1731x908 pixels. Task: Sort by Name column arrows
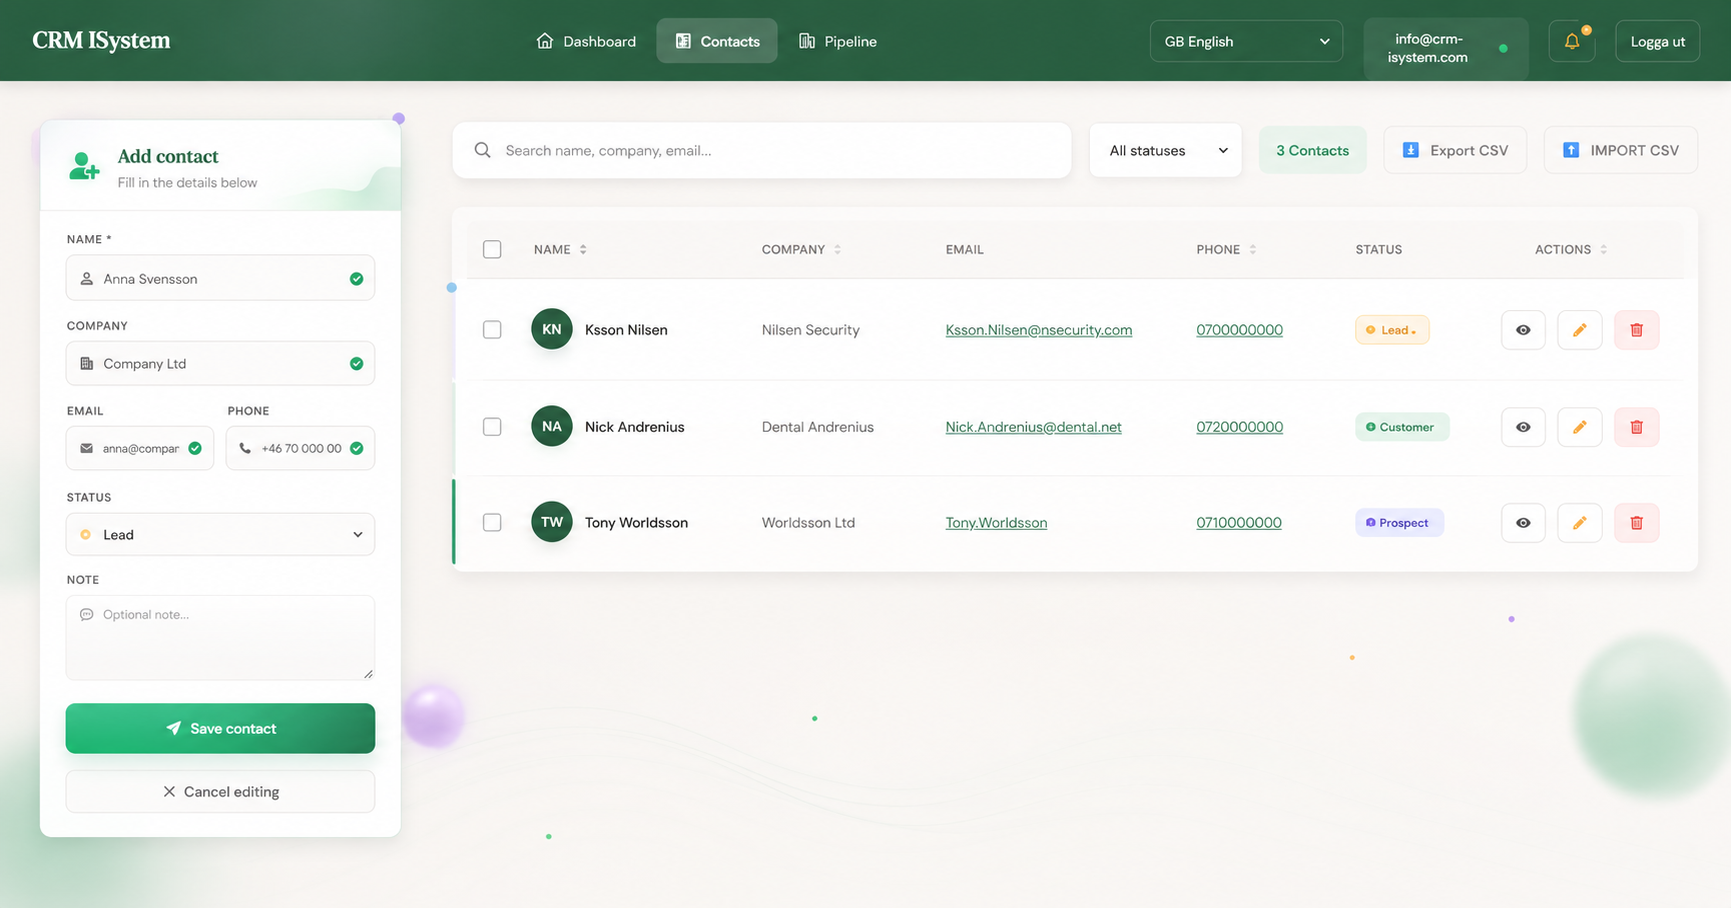(x=583, y=250)
